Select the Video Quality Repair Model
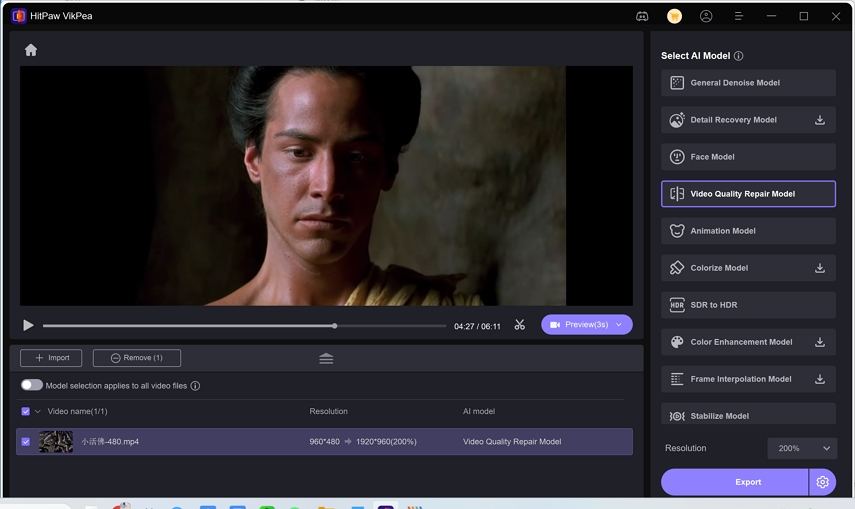This screenshot has height=509, width=855. pos(748,194)
